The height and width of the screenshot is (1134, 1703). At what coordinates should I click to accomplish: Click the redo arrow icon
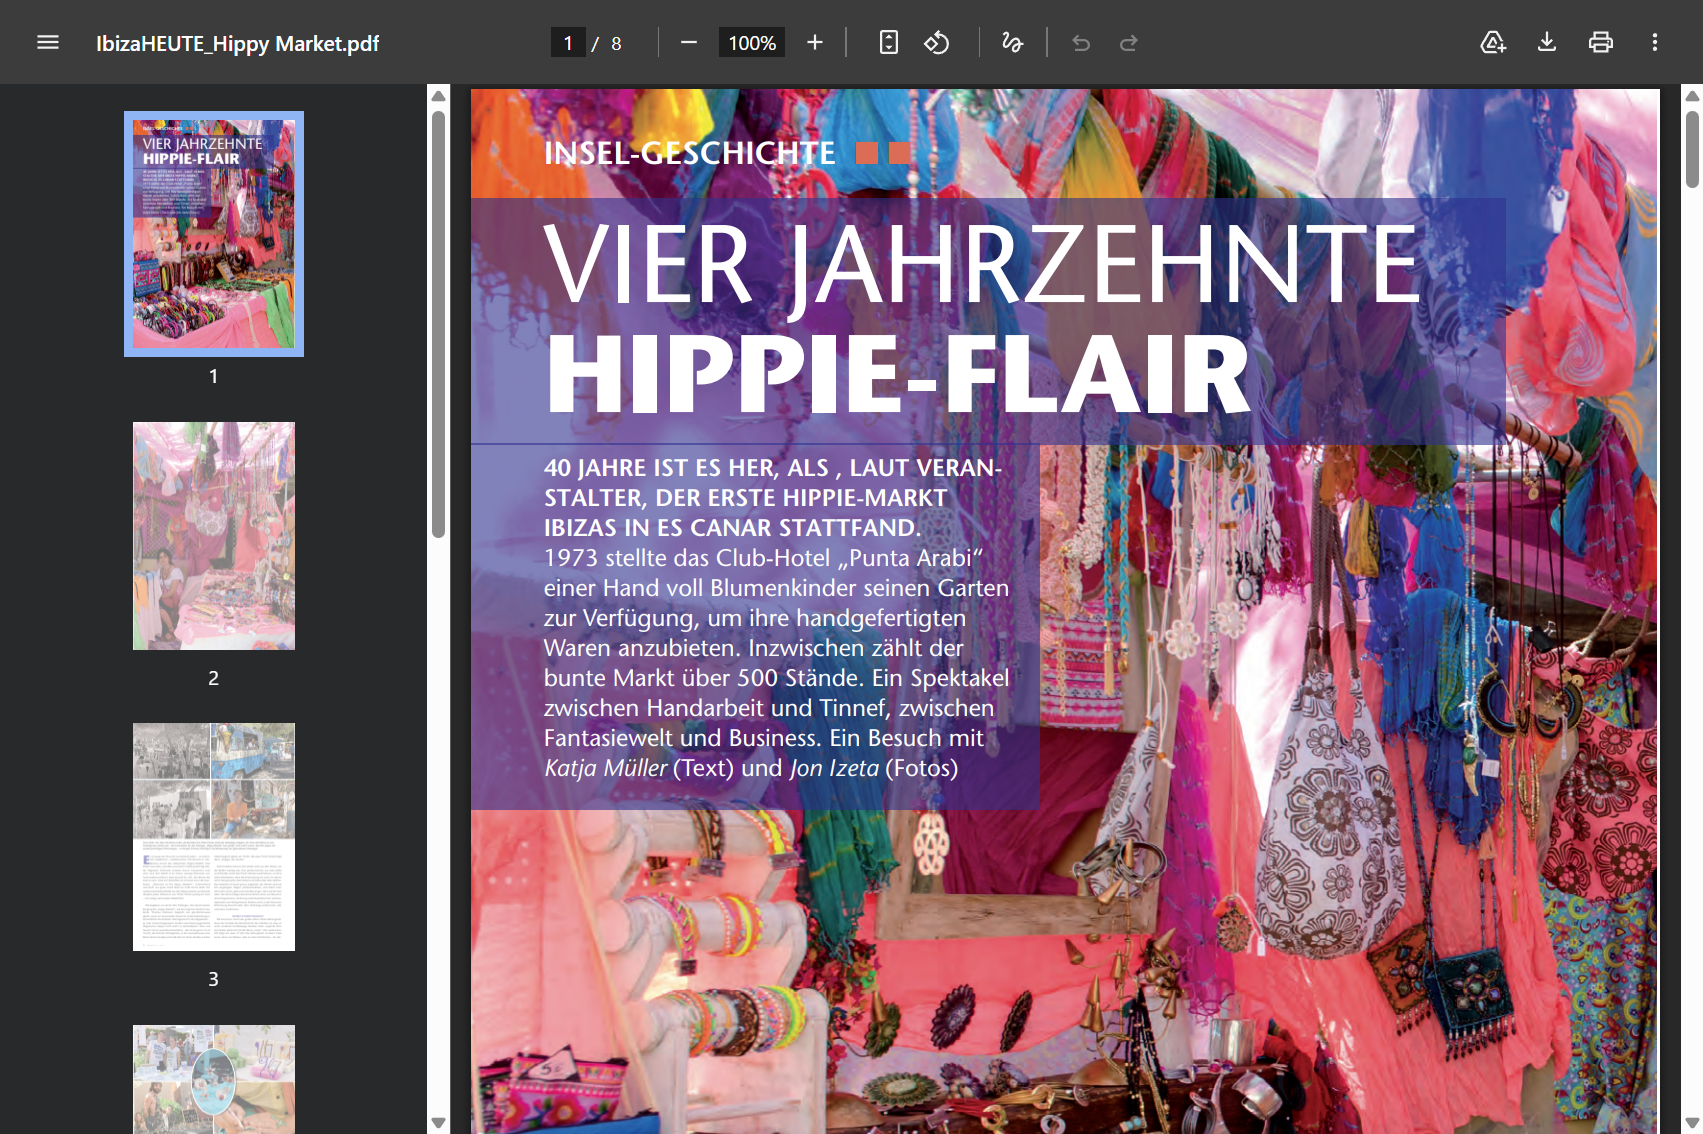click(1129, 42)
